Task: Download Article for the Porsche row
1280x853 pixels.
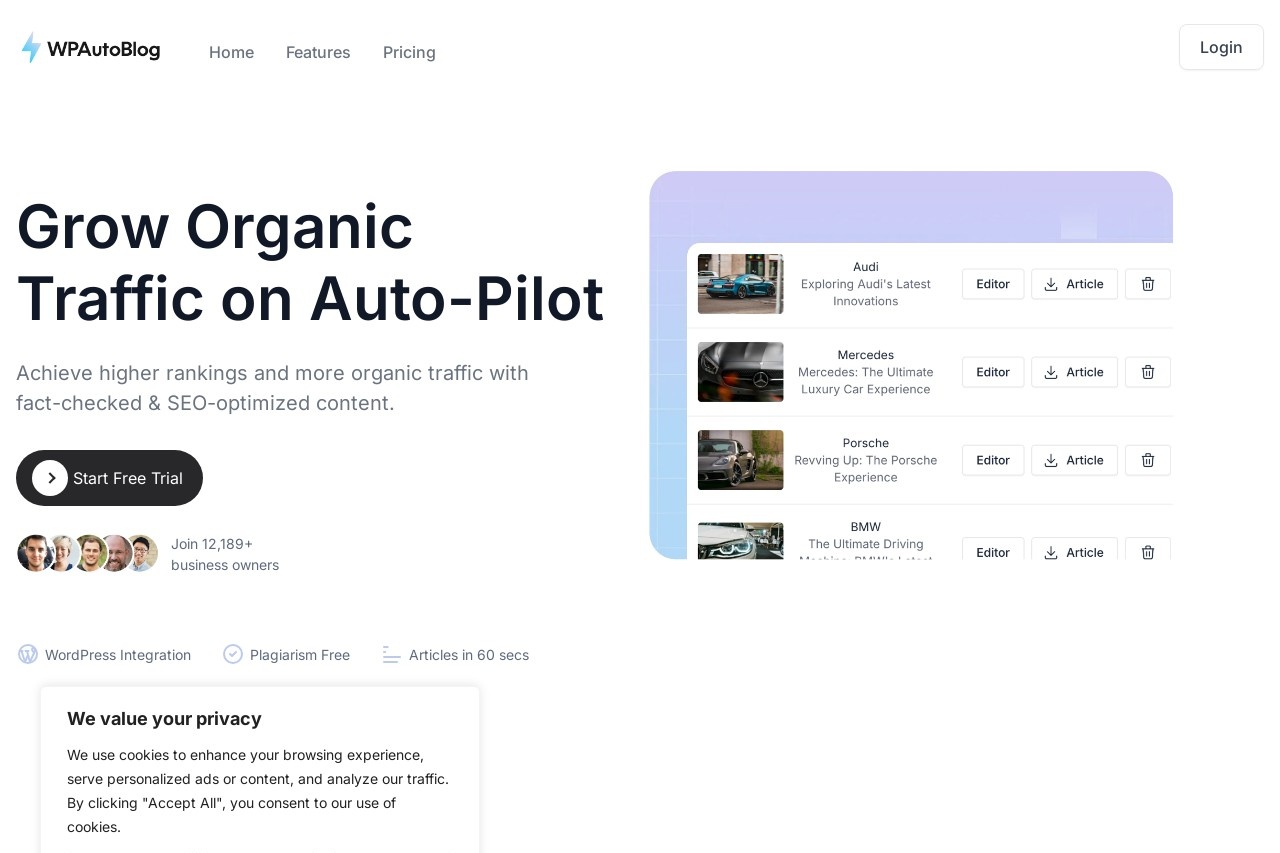Action: [x=1074, y=460]
